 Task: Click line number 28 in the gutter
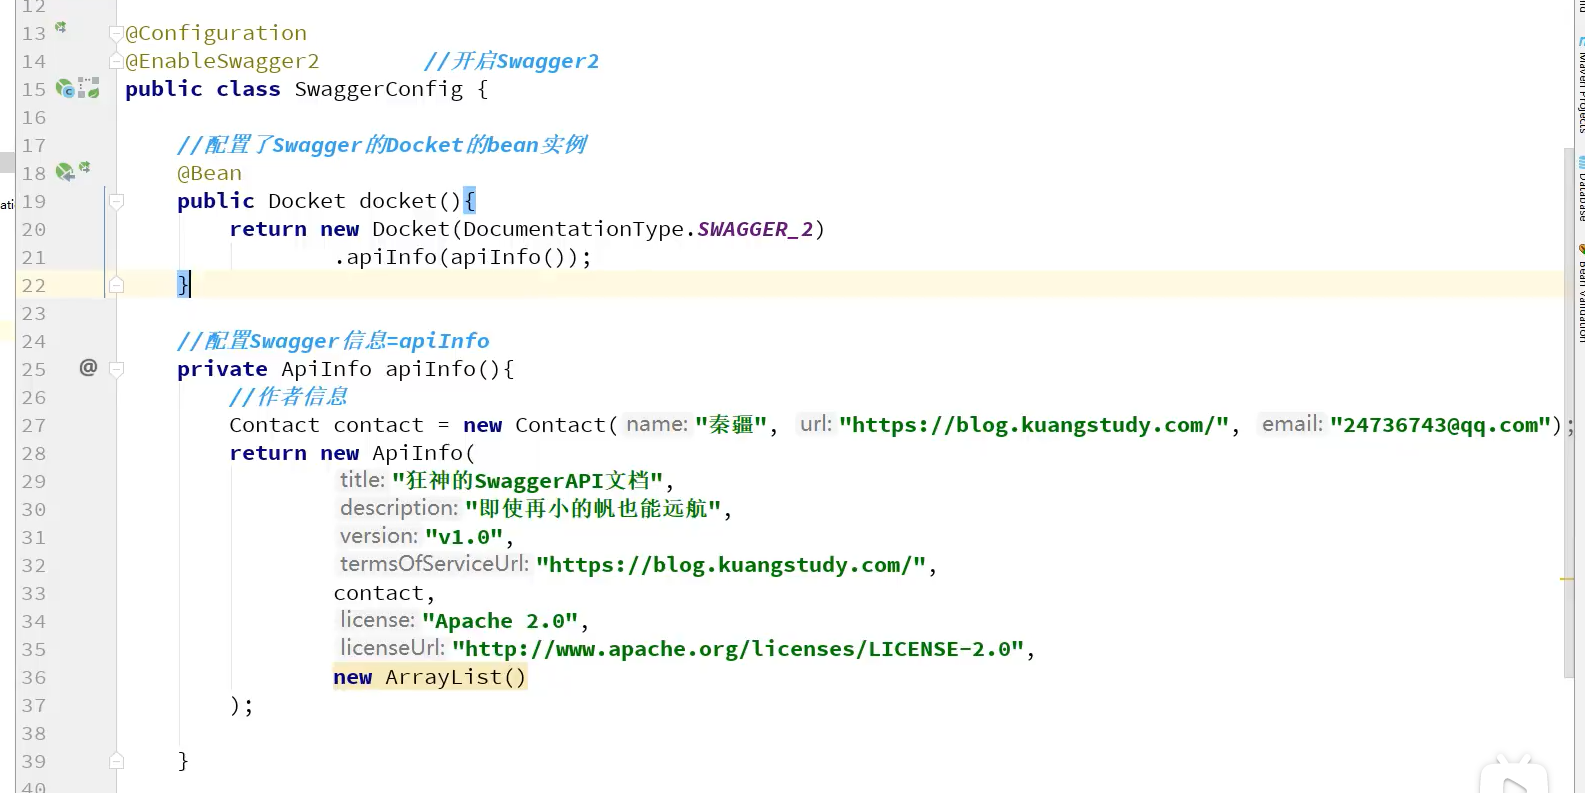[x=34, y=453]
